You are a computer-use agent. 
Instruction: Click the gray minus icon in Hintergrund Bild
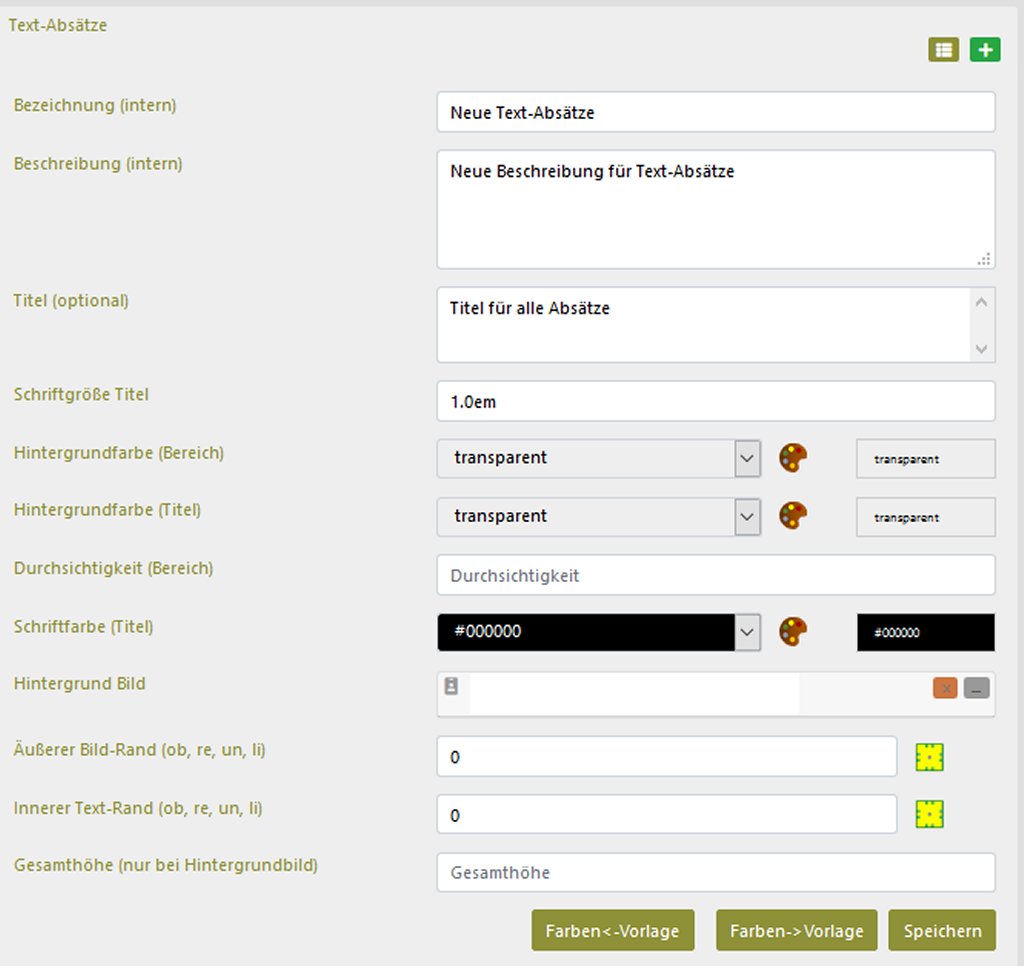click(x=976, y=688)
